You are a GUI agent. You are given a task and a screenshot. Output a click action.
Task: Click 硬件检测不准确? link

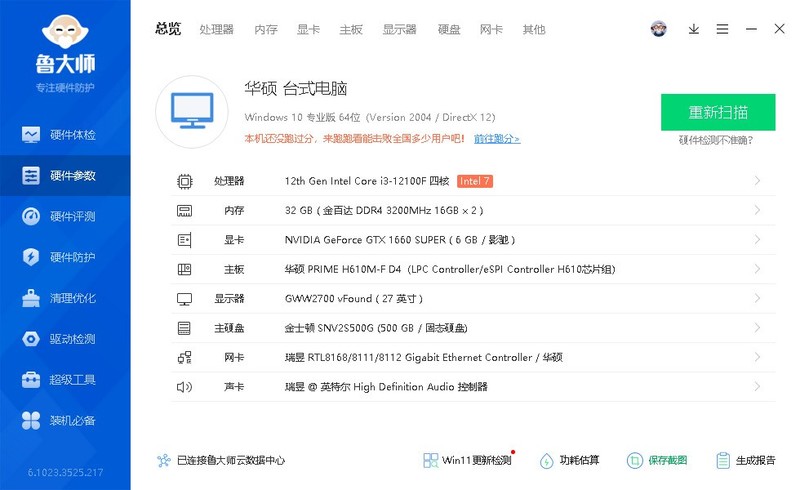715,140
